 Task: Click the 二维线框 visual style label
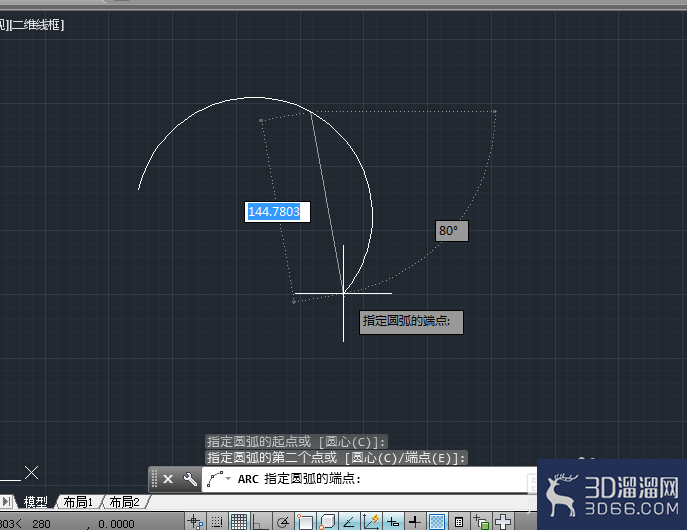click(x=38, y=25)
